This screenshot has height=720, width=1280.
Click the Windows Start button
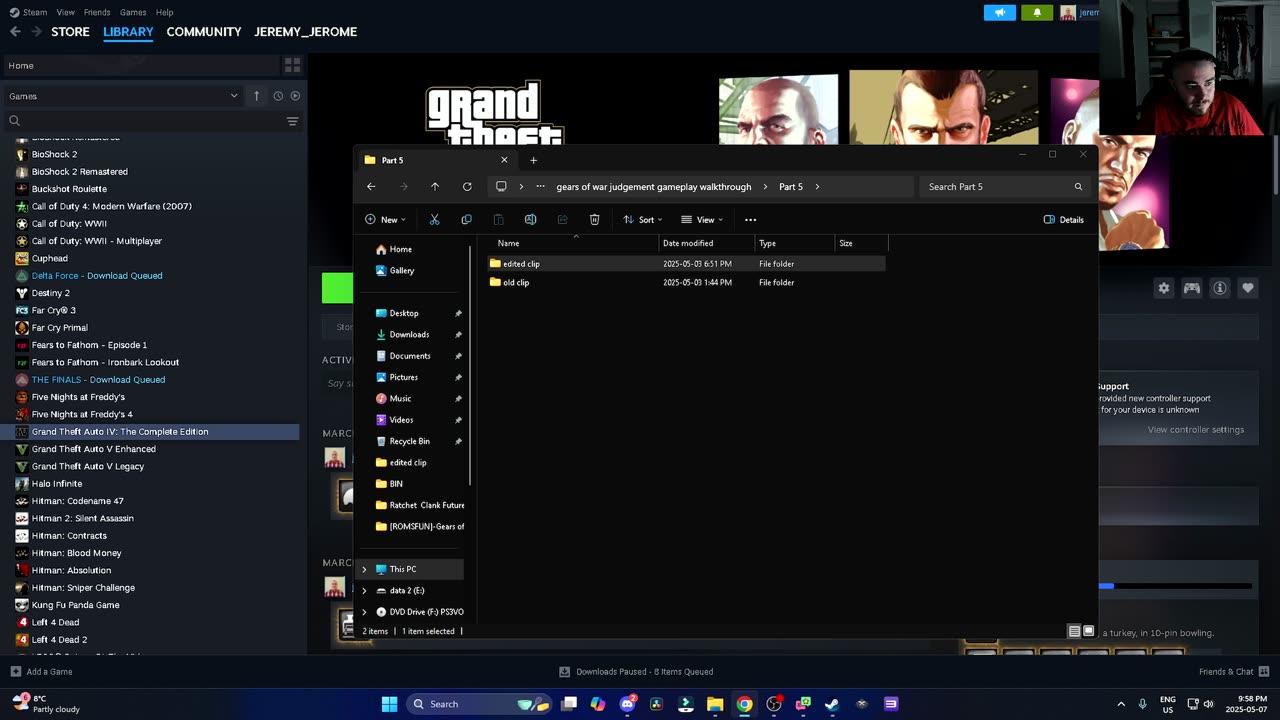(389, 704)
